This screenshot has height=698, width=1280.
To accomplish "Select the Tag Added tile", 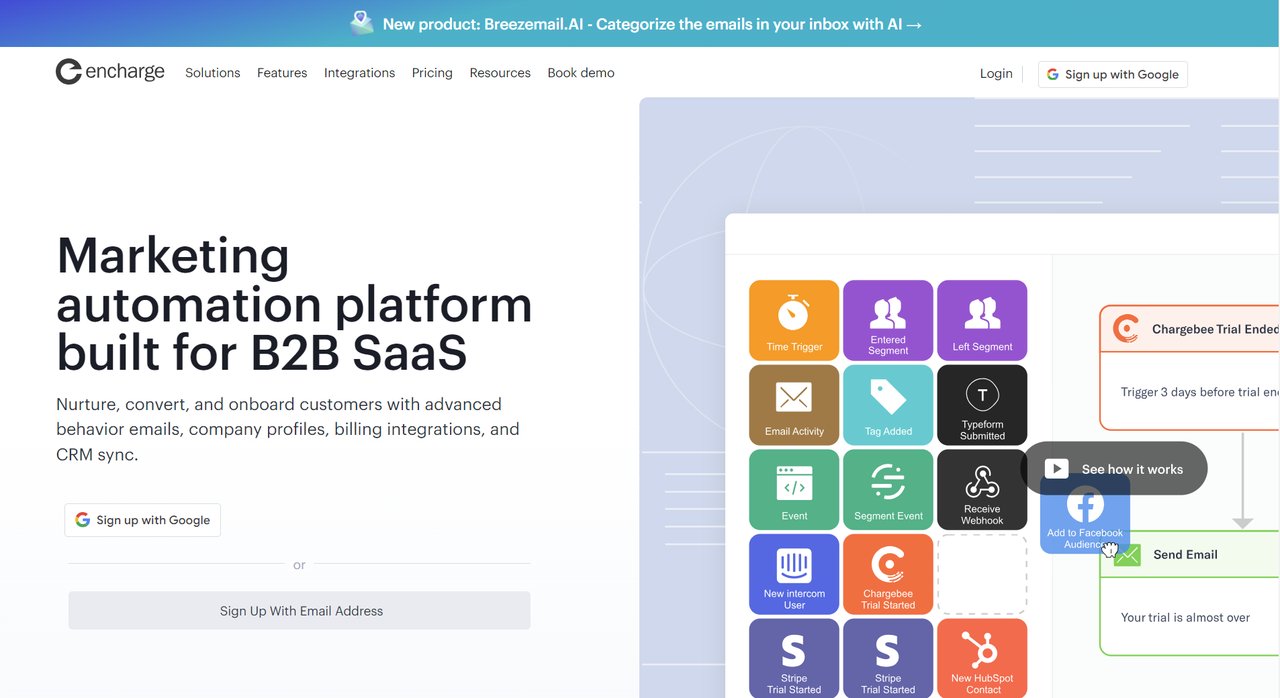I will point(888,405).
